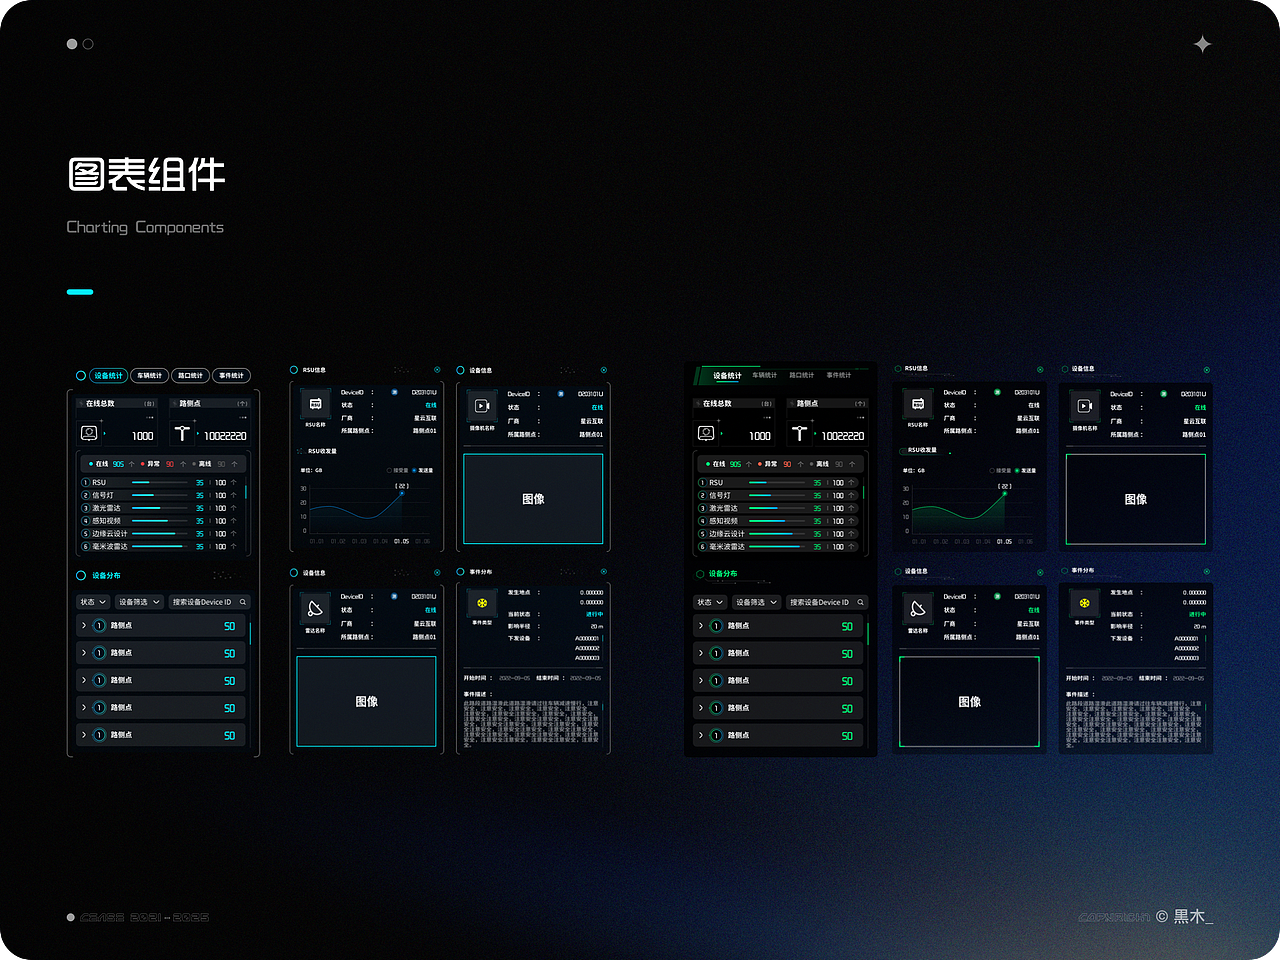Click the blue chart data point labeled 22
This screenshot has height=960, width=1280.
point(402,493)
